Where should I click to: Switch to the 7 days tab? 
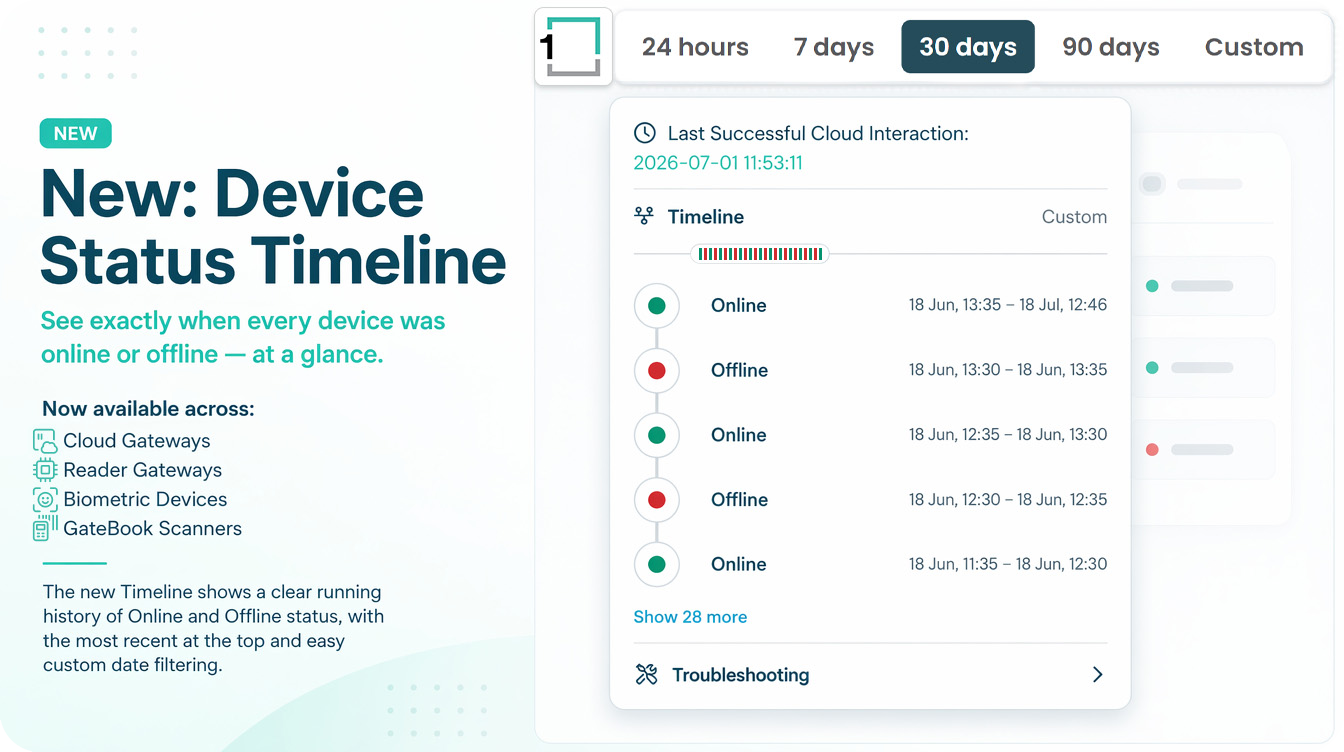pyautogui.click(x=834, y=47)
